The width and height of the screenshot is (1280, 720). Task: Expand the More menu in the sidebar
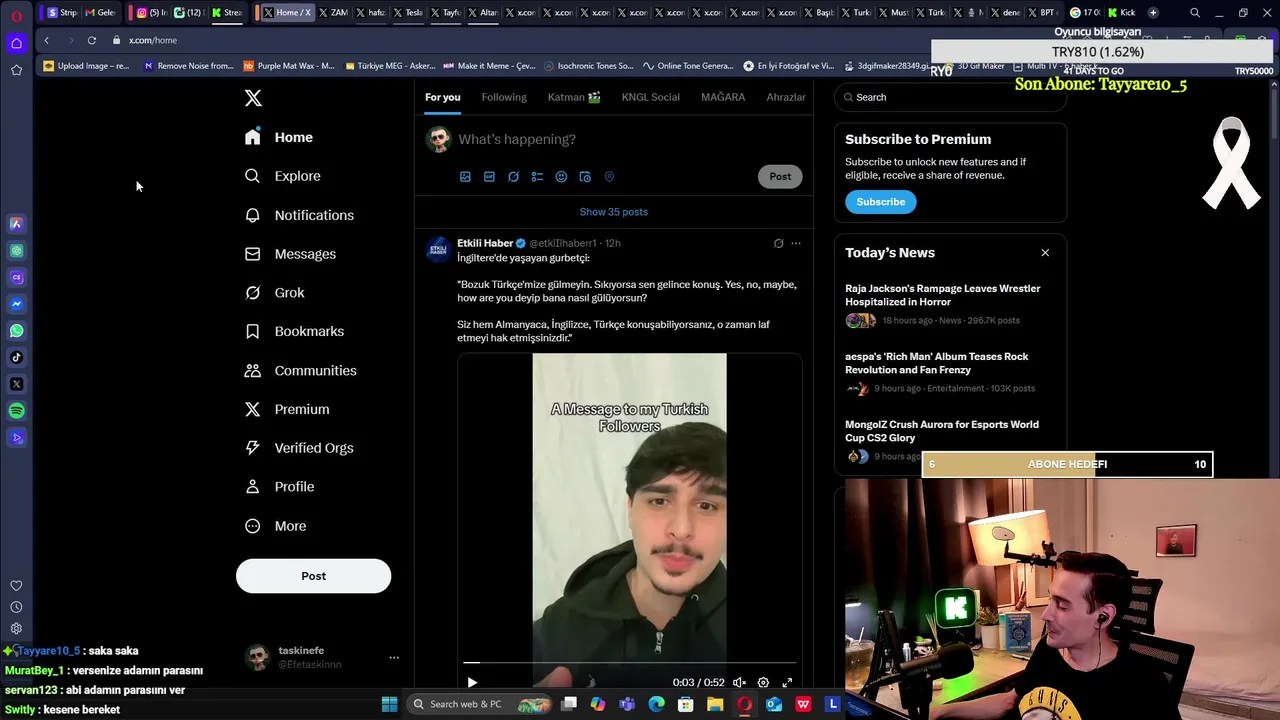tap(276, 526)
